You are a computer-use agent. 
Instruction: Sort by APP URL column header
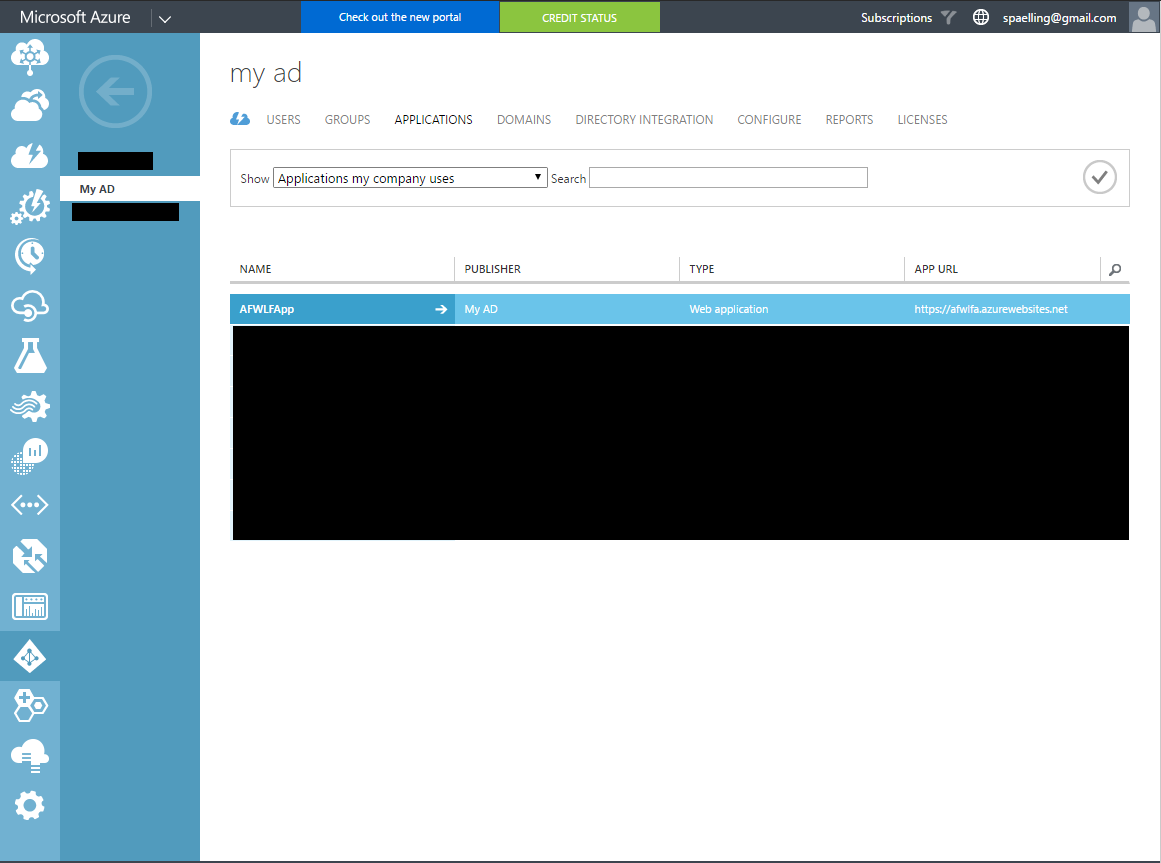click(936, 269)
